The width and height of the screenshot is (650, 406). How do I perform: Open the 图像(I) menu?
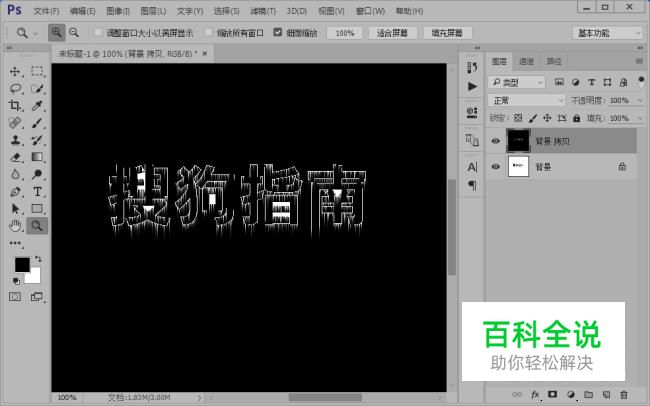[x=118, y=11]
